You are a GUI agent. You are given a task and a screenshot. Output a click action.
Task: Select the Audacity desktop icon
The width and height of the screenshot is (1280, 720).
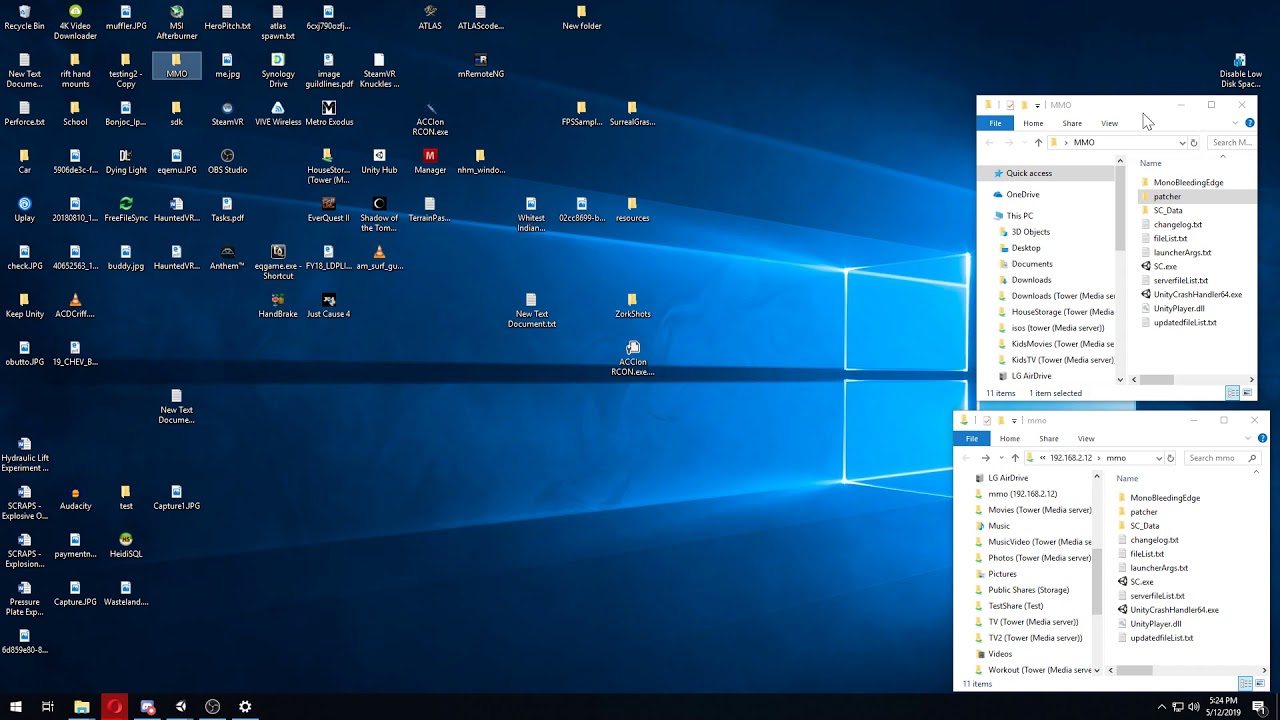point(75,498)
